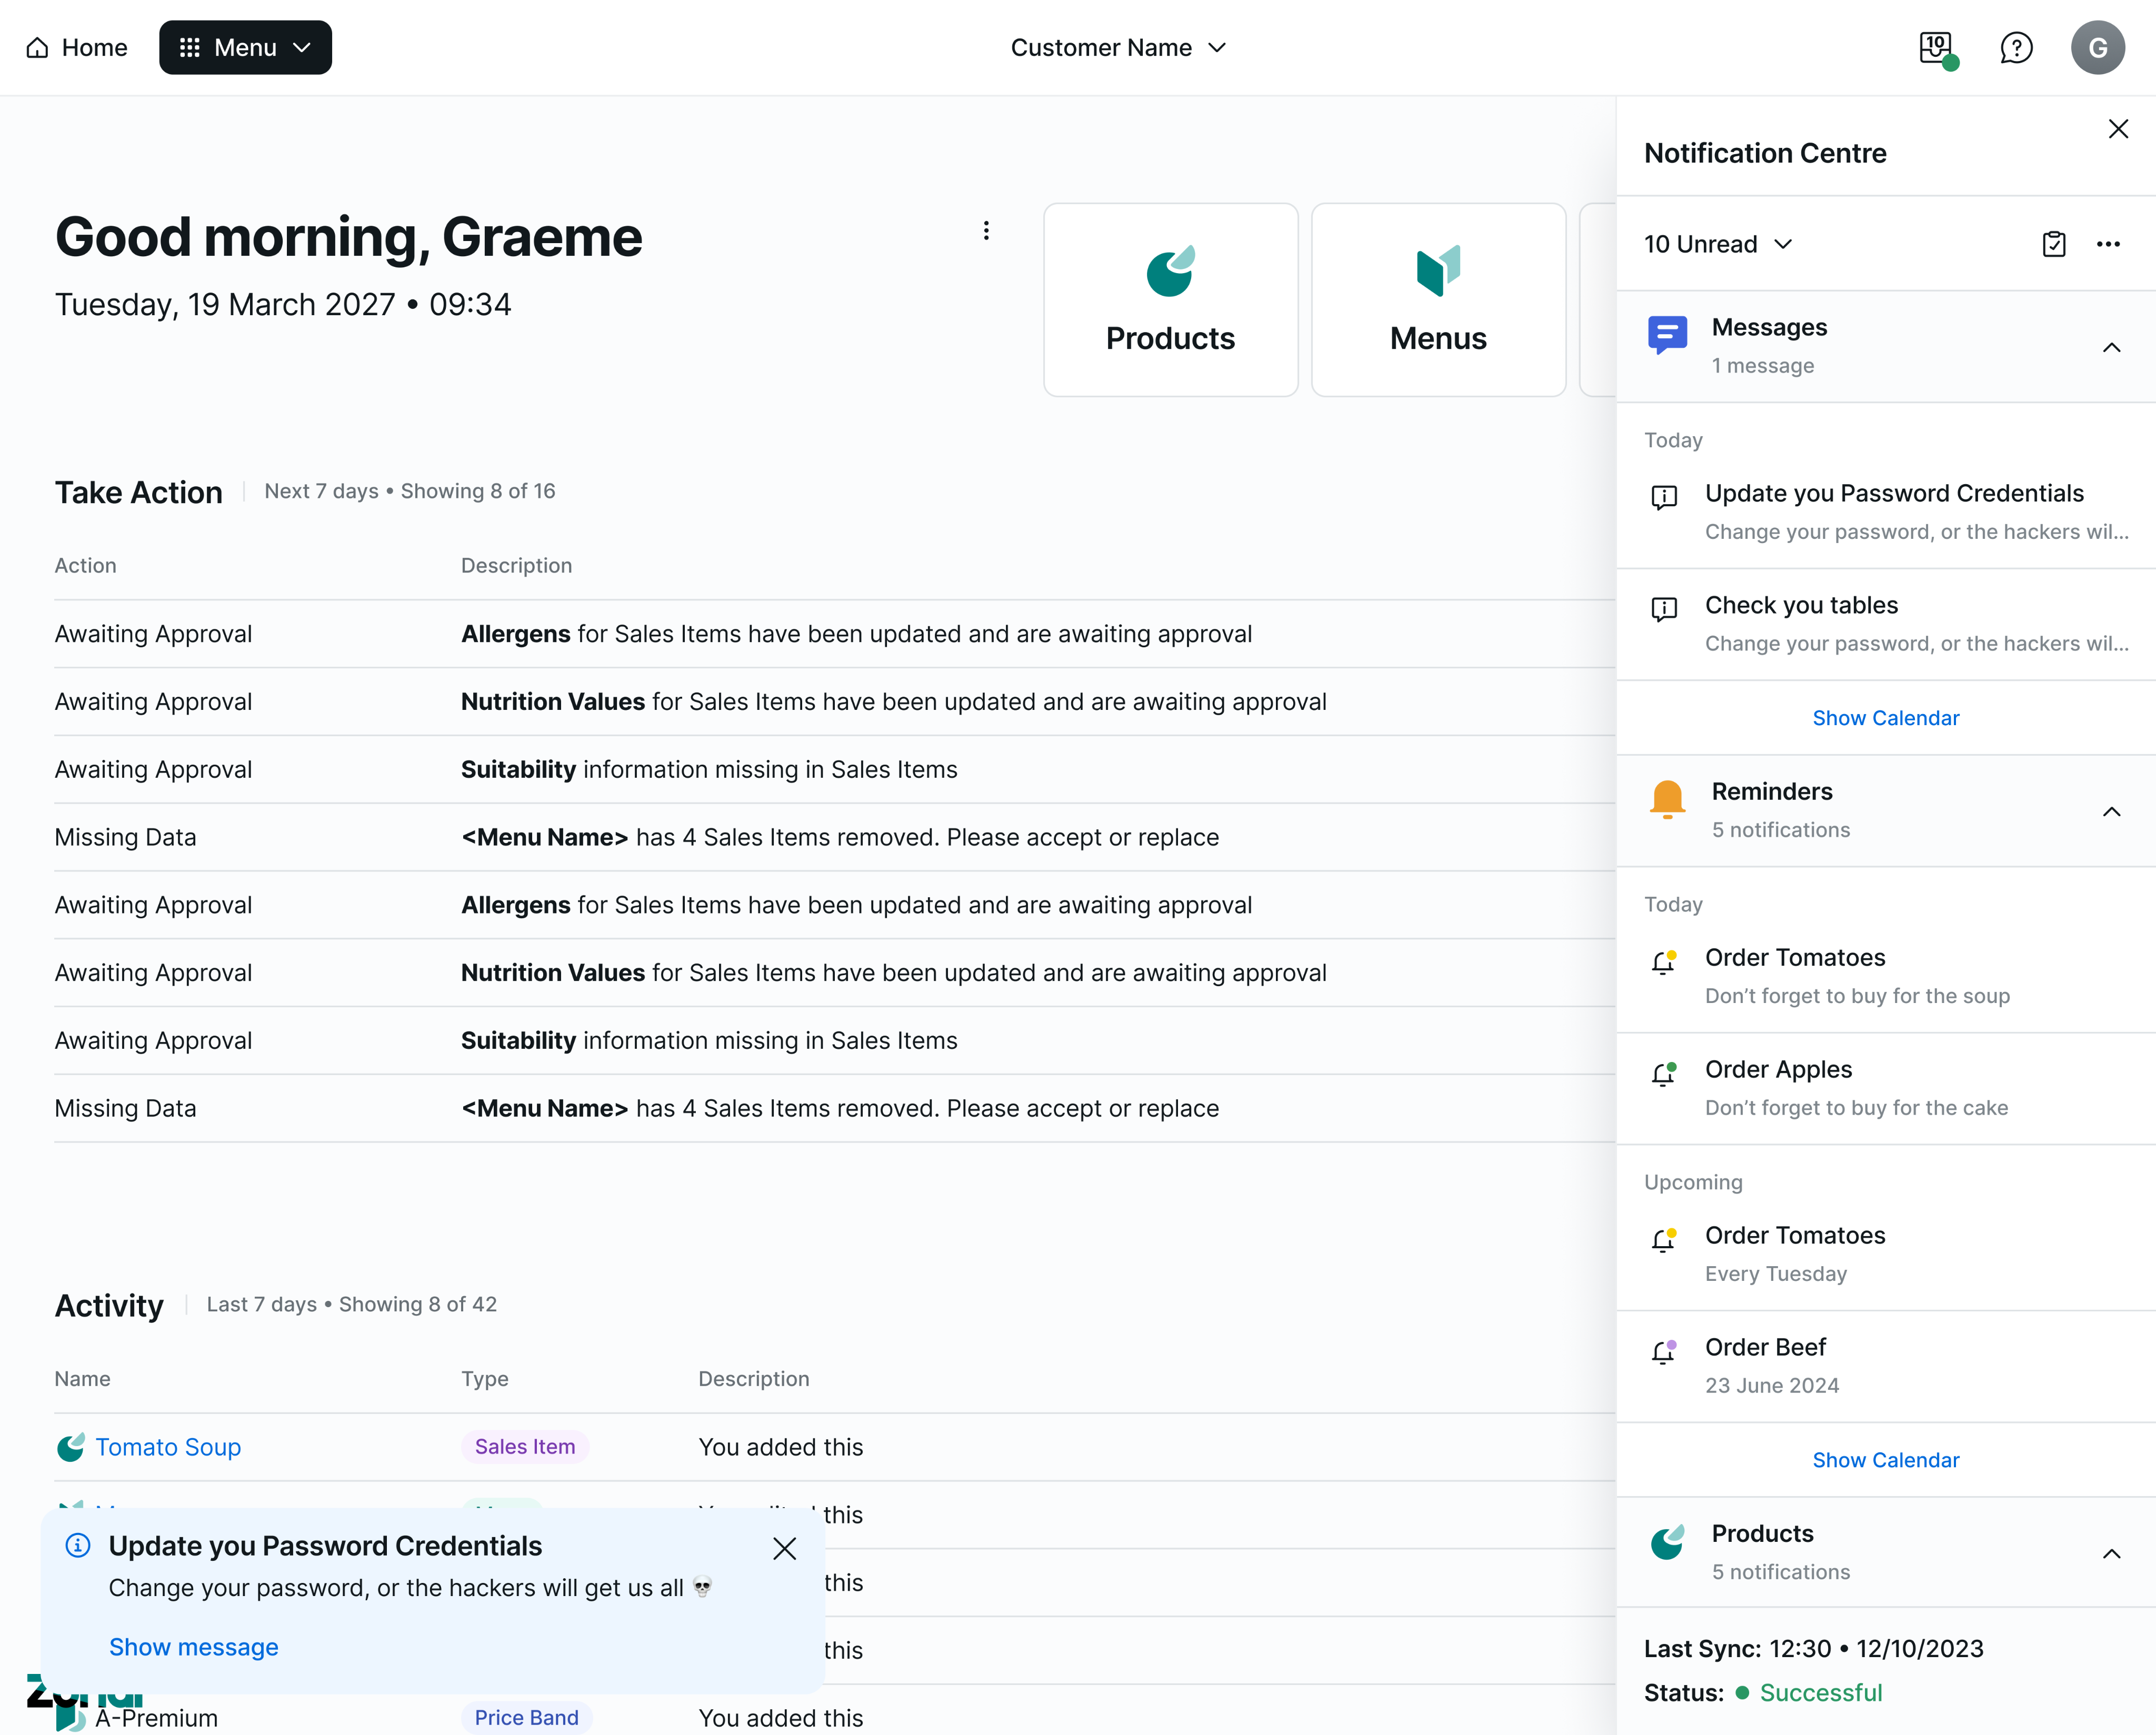Open the 10 Unread filter dropdown
2156x1735 pixels.
[1718, 244]
